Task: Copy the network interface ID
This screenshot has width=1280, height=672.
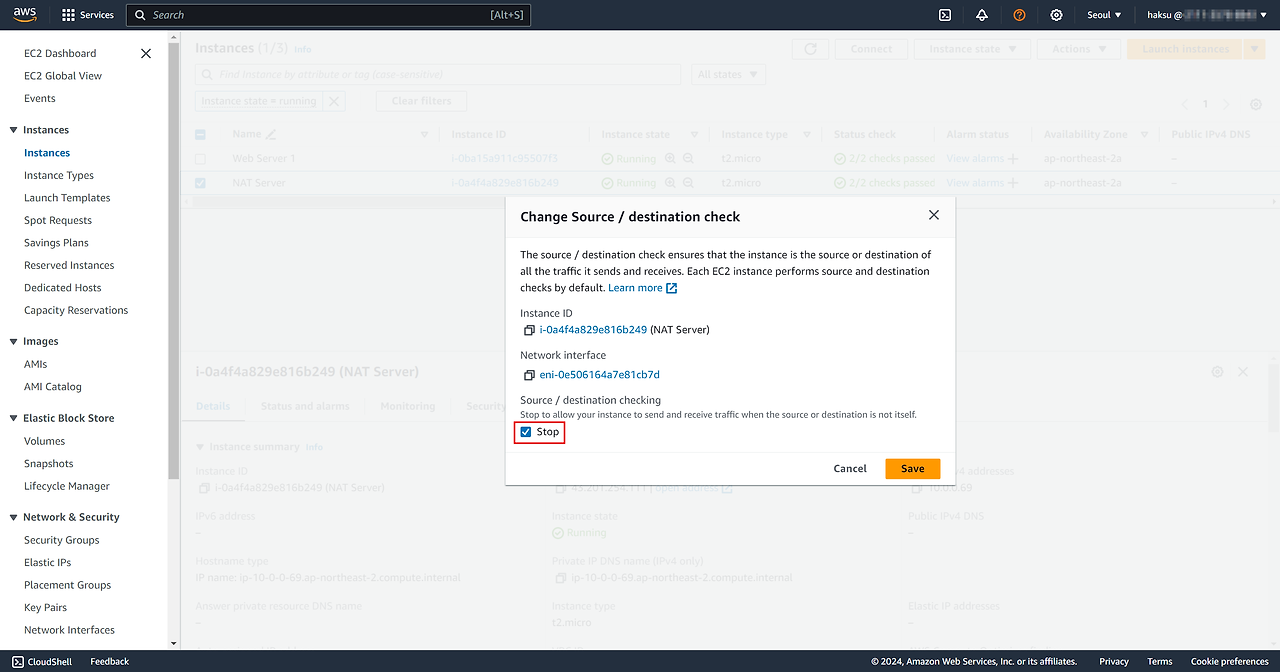Action: (529, 375)
